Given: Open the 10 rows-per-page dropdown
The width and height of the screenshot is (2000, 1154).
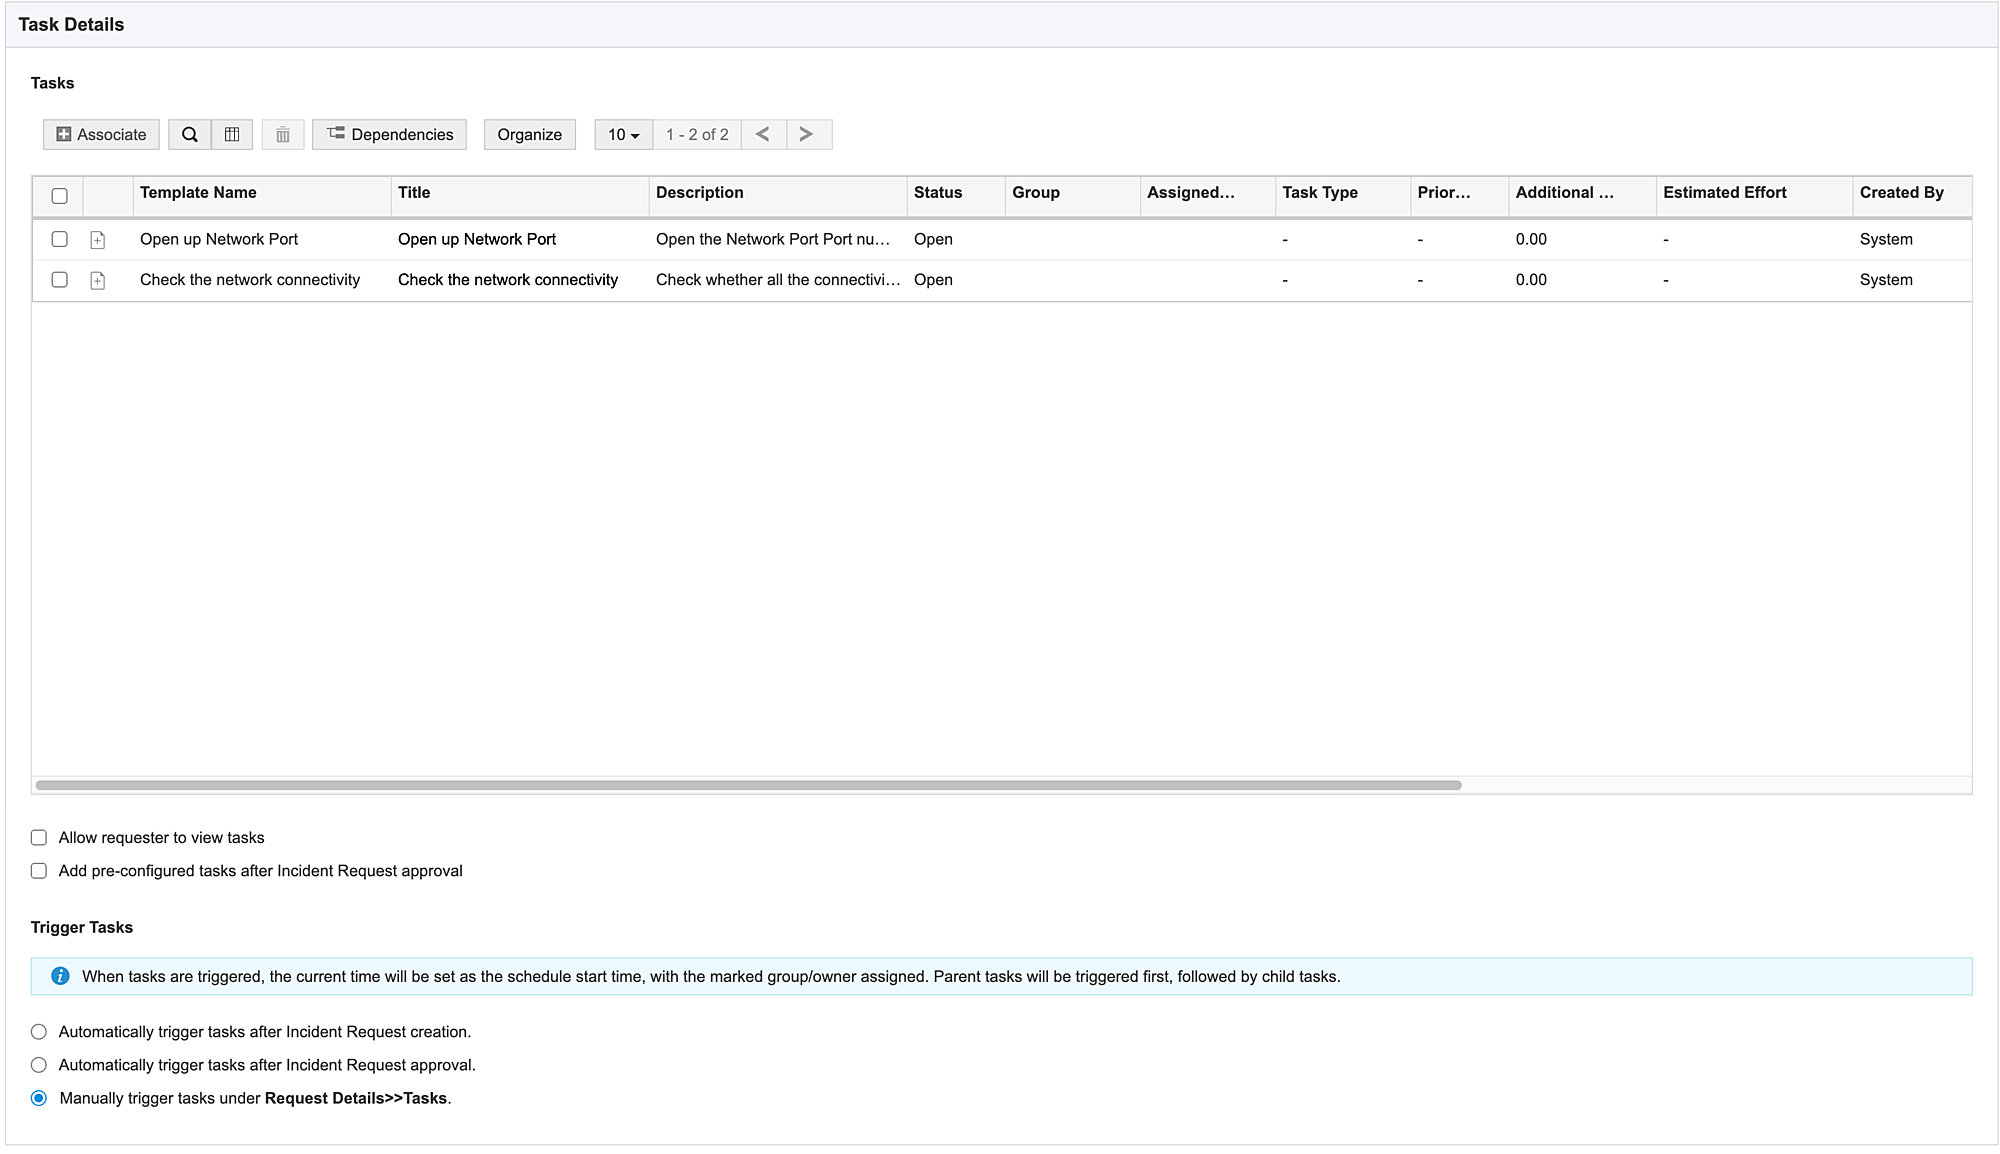Looking at the screenshot, I should pyautogui.click(x=623, y=134).
